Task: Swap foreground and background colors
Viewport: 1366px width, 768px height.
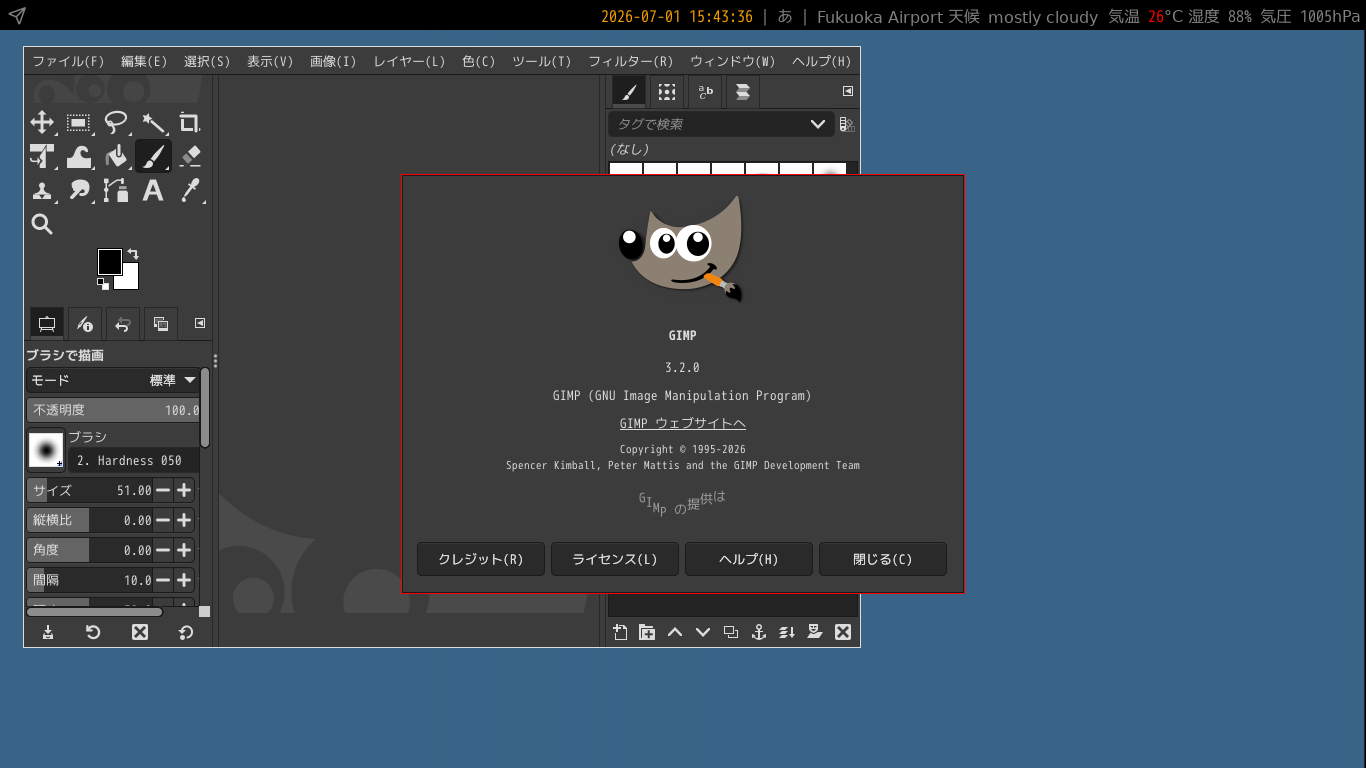Action: click(133, 254)
